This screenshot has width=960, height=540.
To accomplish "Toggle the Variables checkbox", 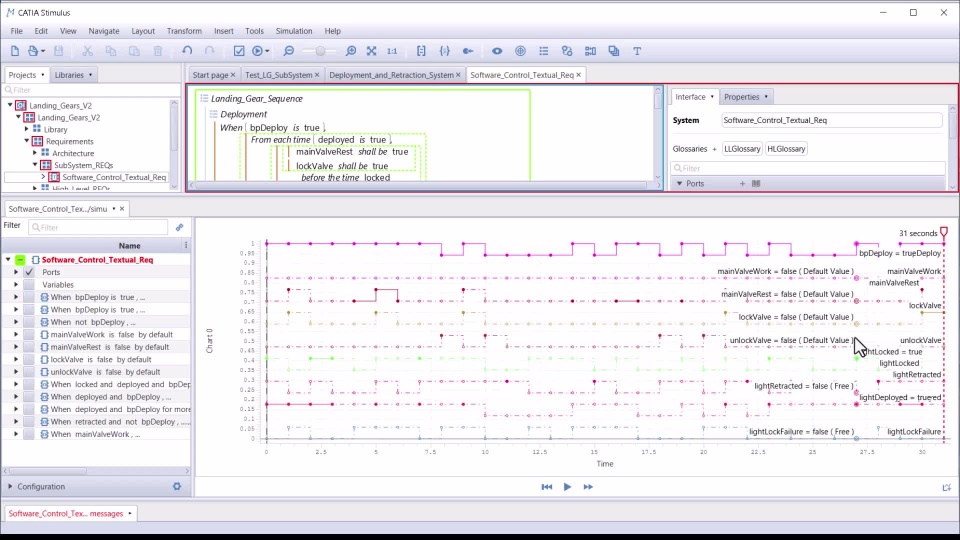I will [29, 285].
